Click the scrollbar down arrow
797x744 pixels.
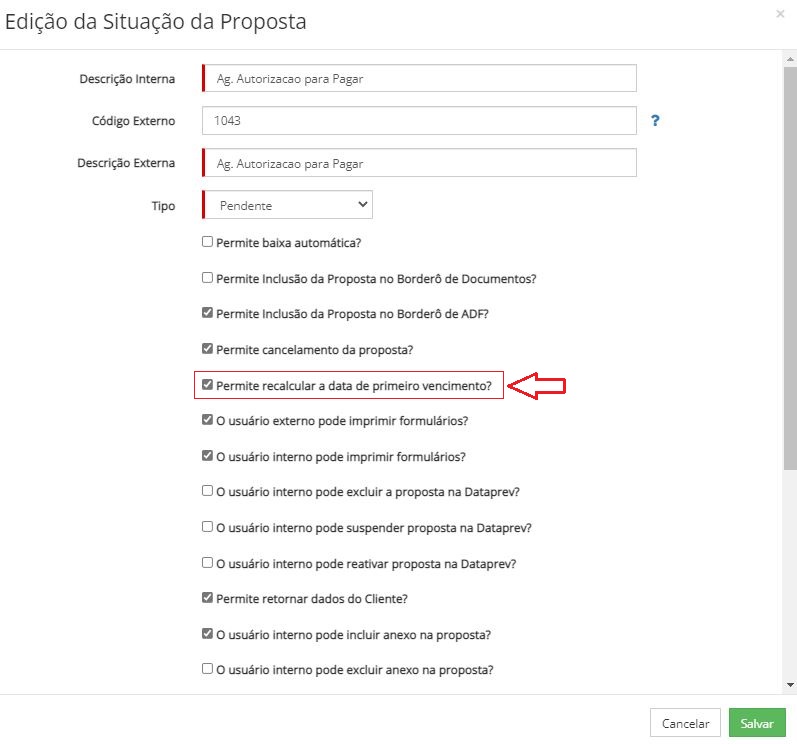790,685
